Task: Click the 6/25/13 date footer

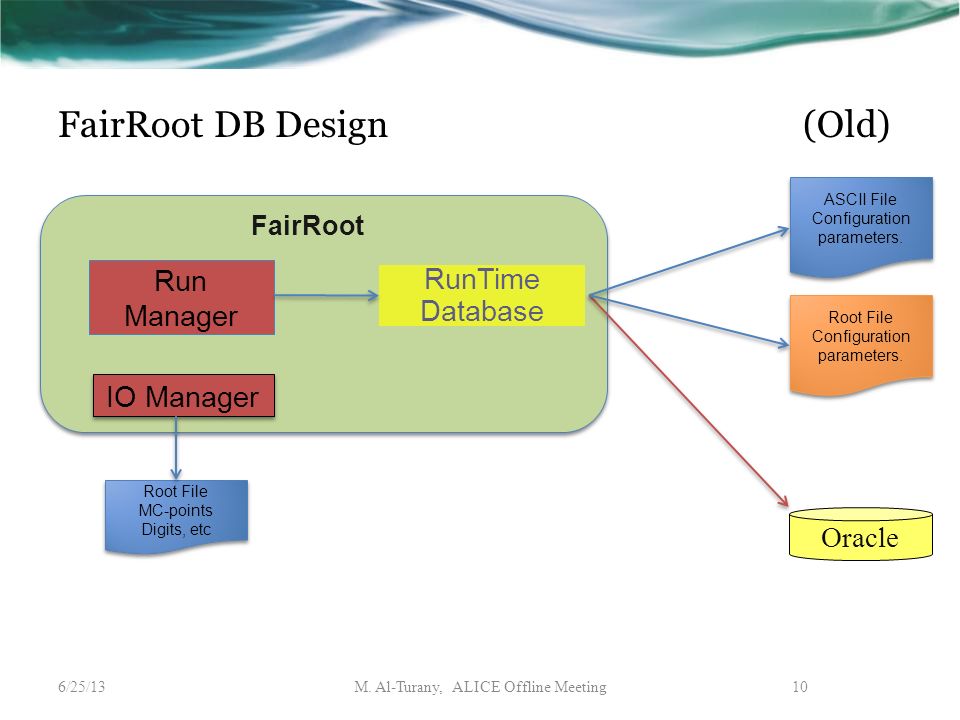Action: click(x=81, y=687)
